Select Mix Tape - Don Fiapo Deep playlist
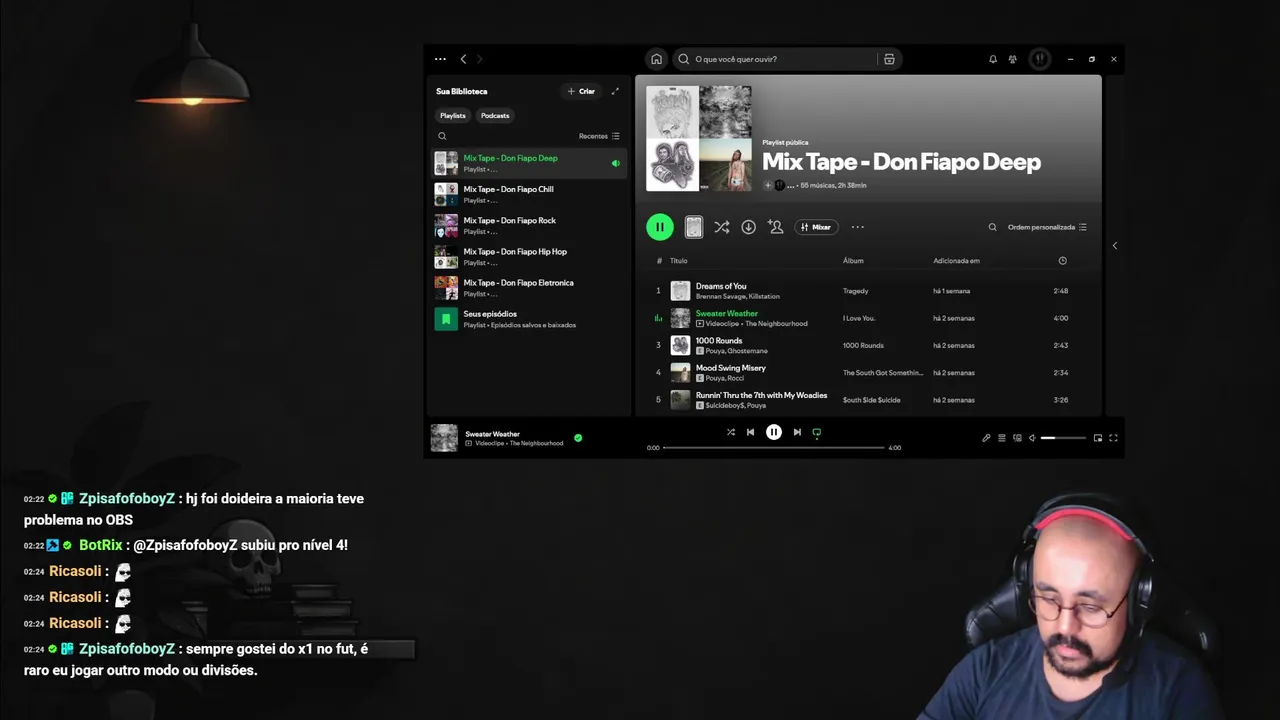 pos(529,163)
